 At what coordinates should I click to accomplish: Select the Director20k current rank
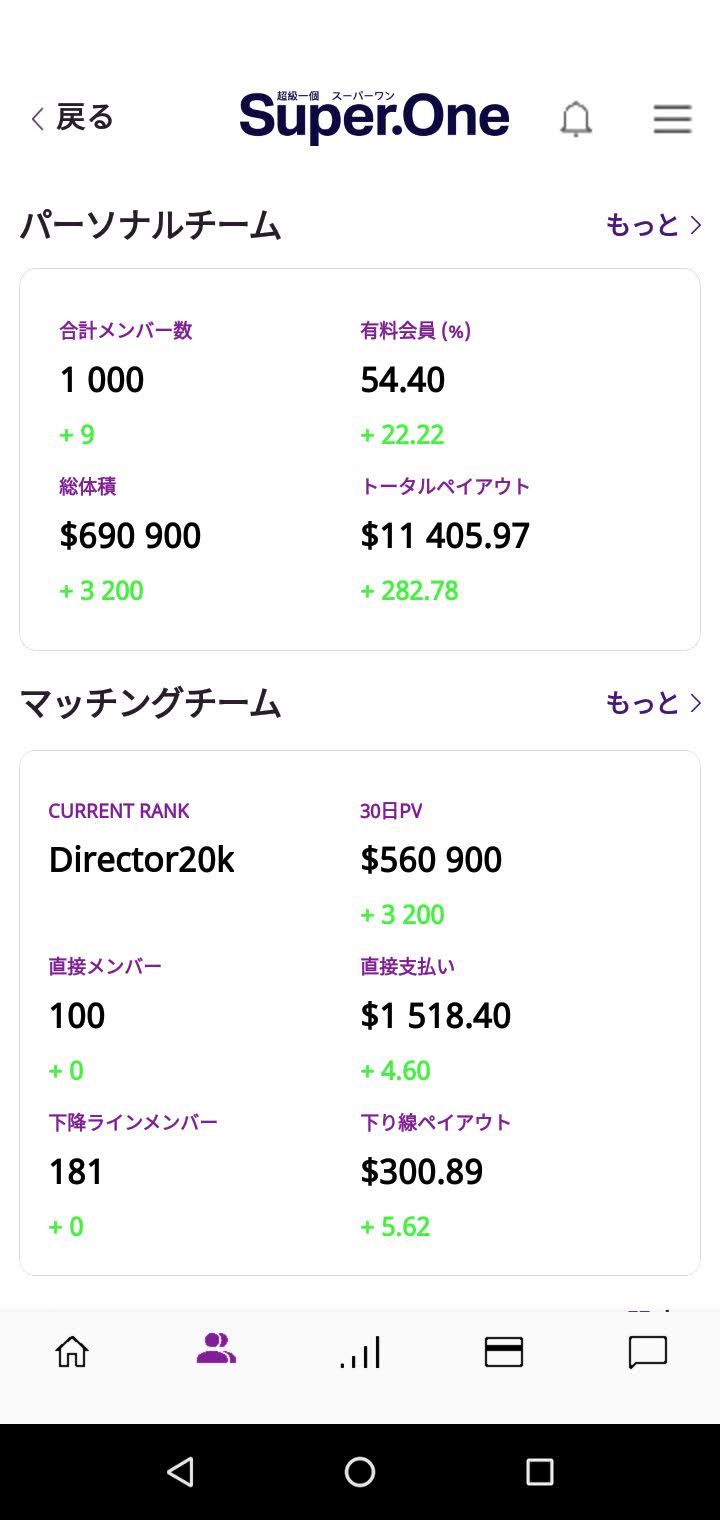[x=141, y=860]
